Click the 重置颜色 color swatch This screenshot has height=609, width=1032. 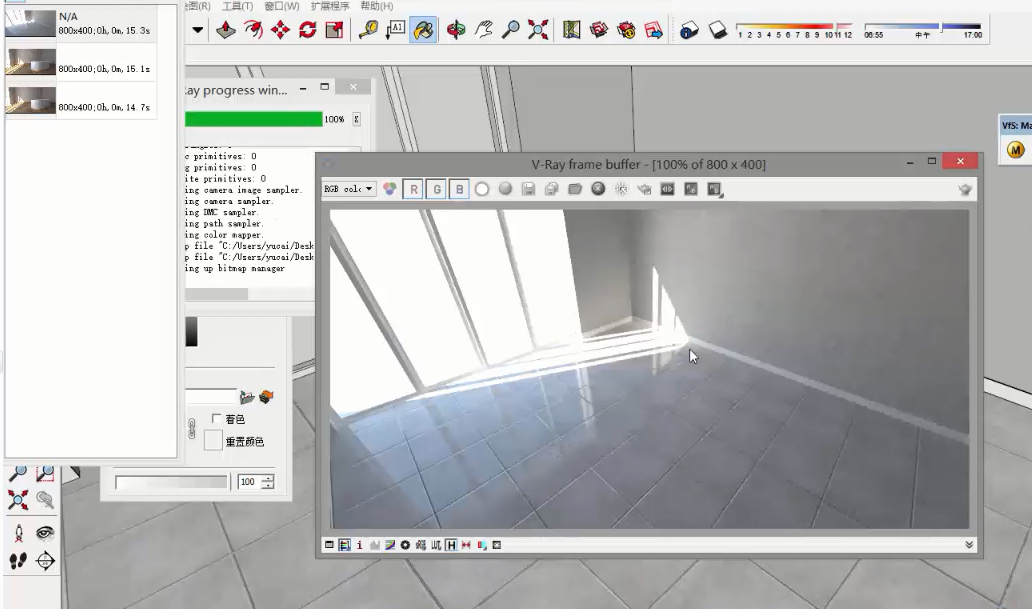point(212,441)
